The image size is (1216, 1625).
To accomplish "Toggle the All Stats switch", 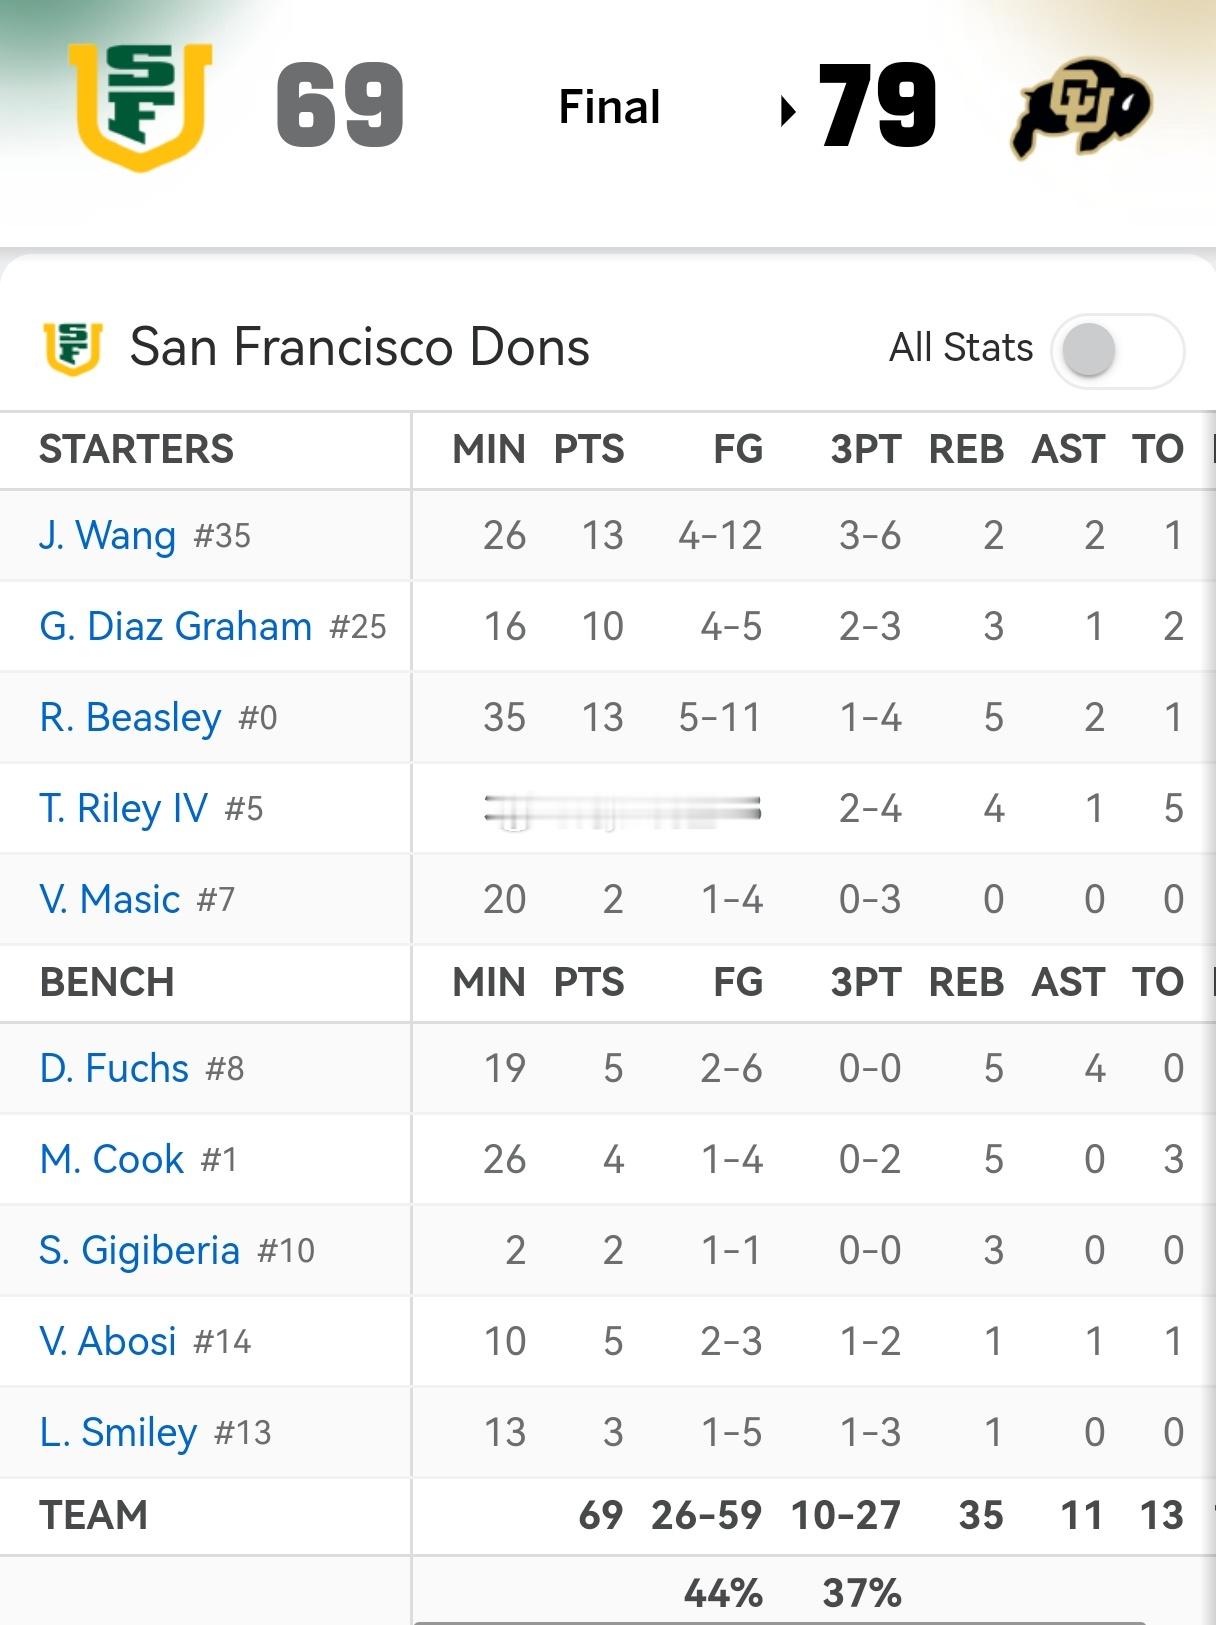I will [1116, 350].
